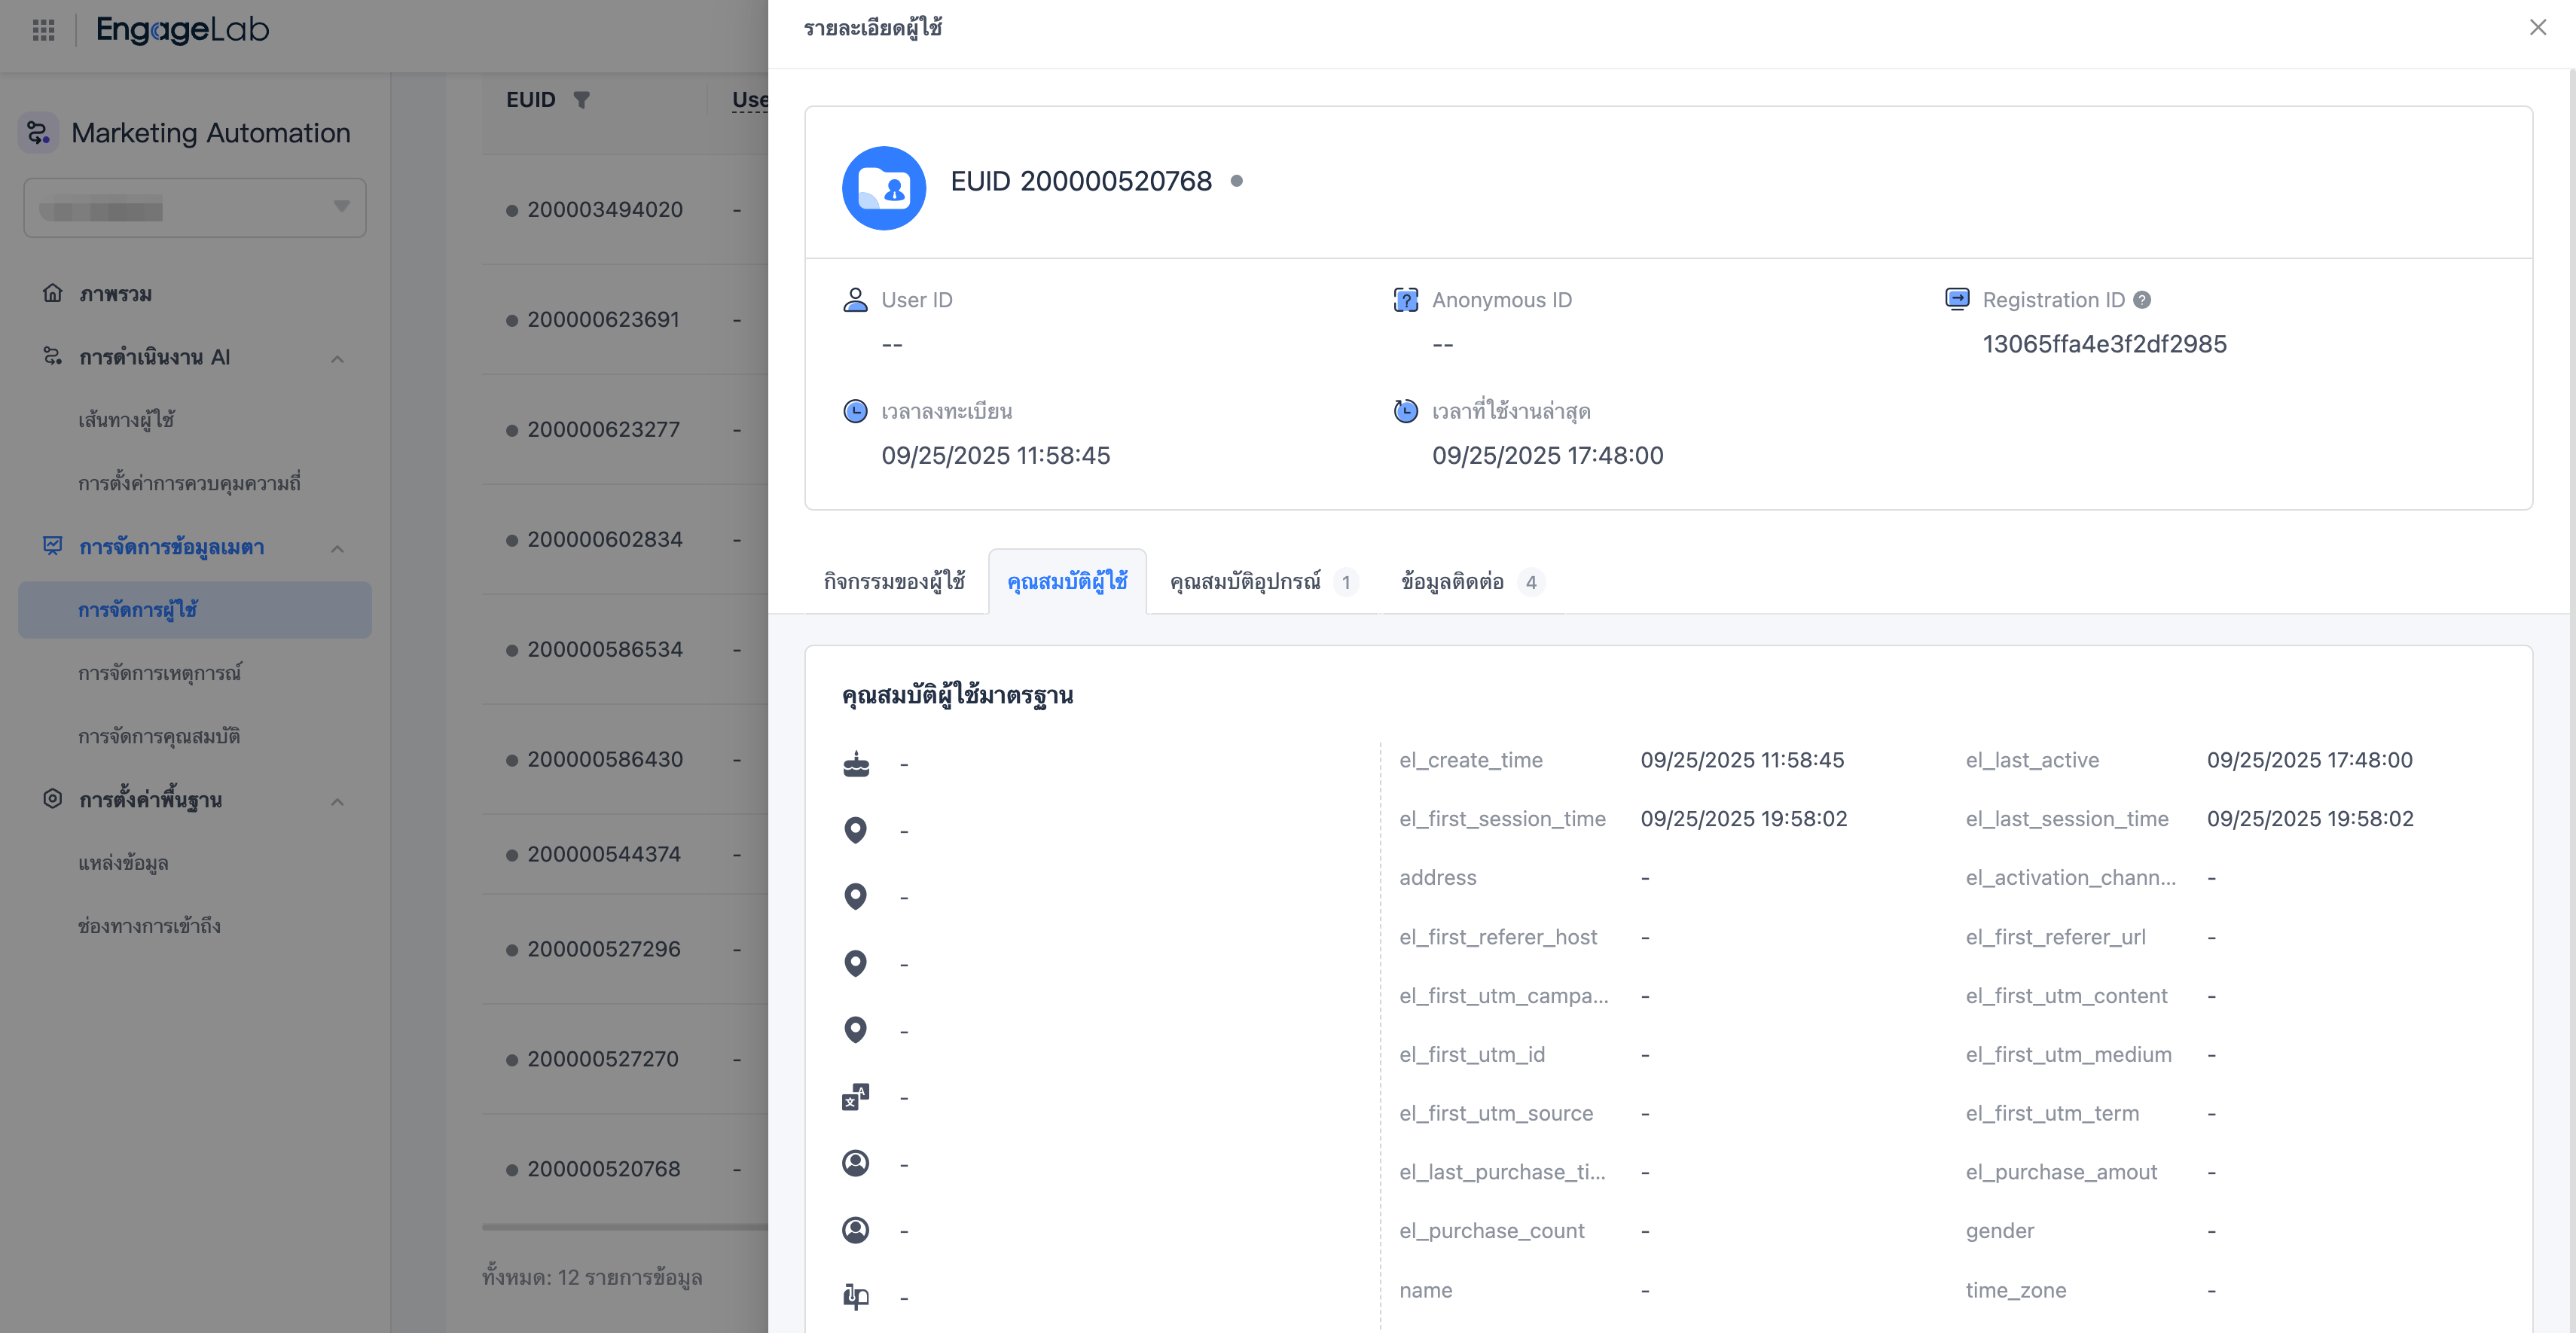The width and height of the screenshot is (2576, 1333).
Task: Open user row EUID 200000544374
Action: click(x=604, y=855)
